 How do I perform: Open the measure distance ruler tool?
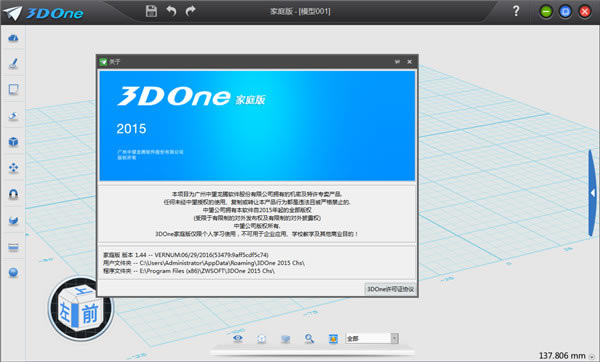pyautogui.click(x=13, y=247)
